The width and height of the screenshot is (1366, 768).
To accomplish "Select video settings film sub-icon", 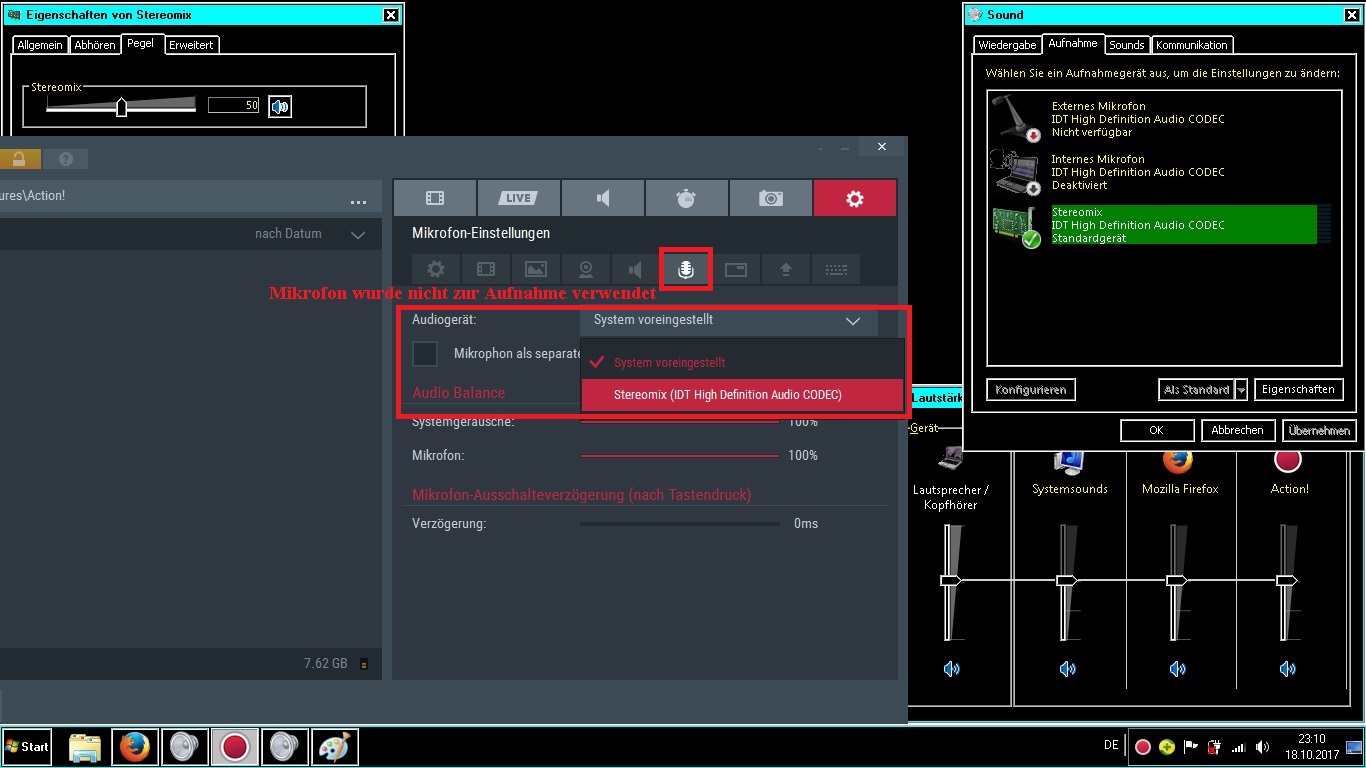I will pyautogui.click(x=486, y=269).
